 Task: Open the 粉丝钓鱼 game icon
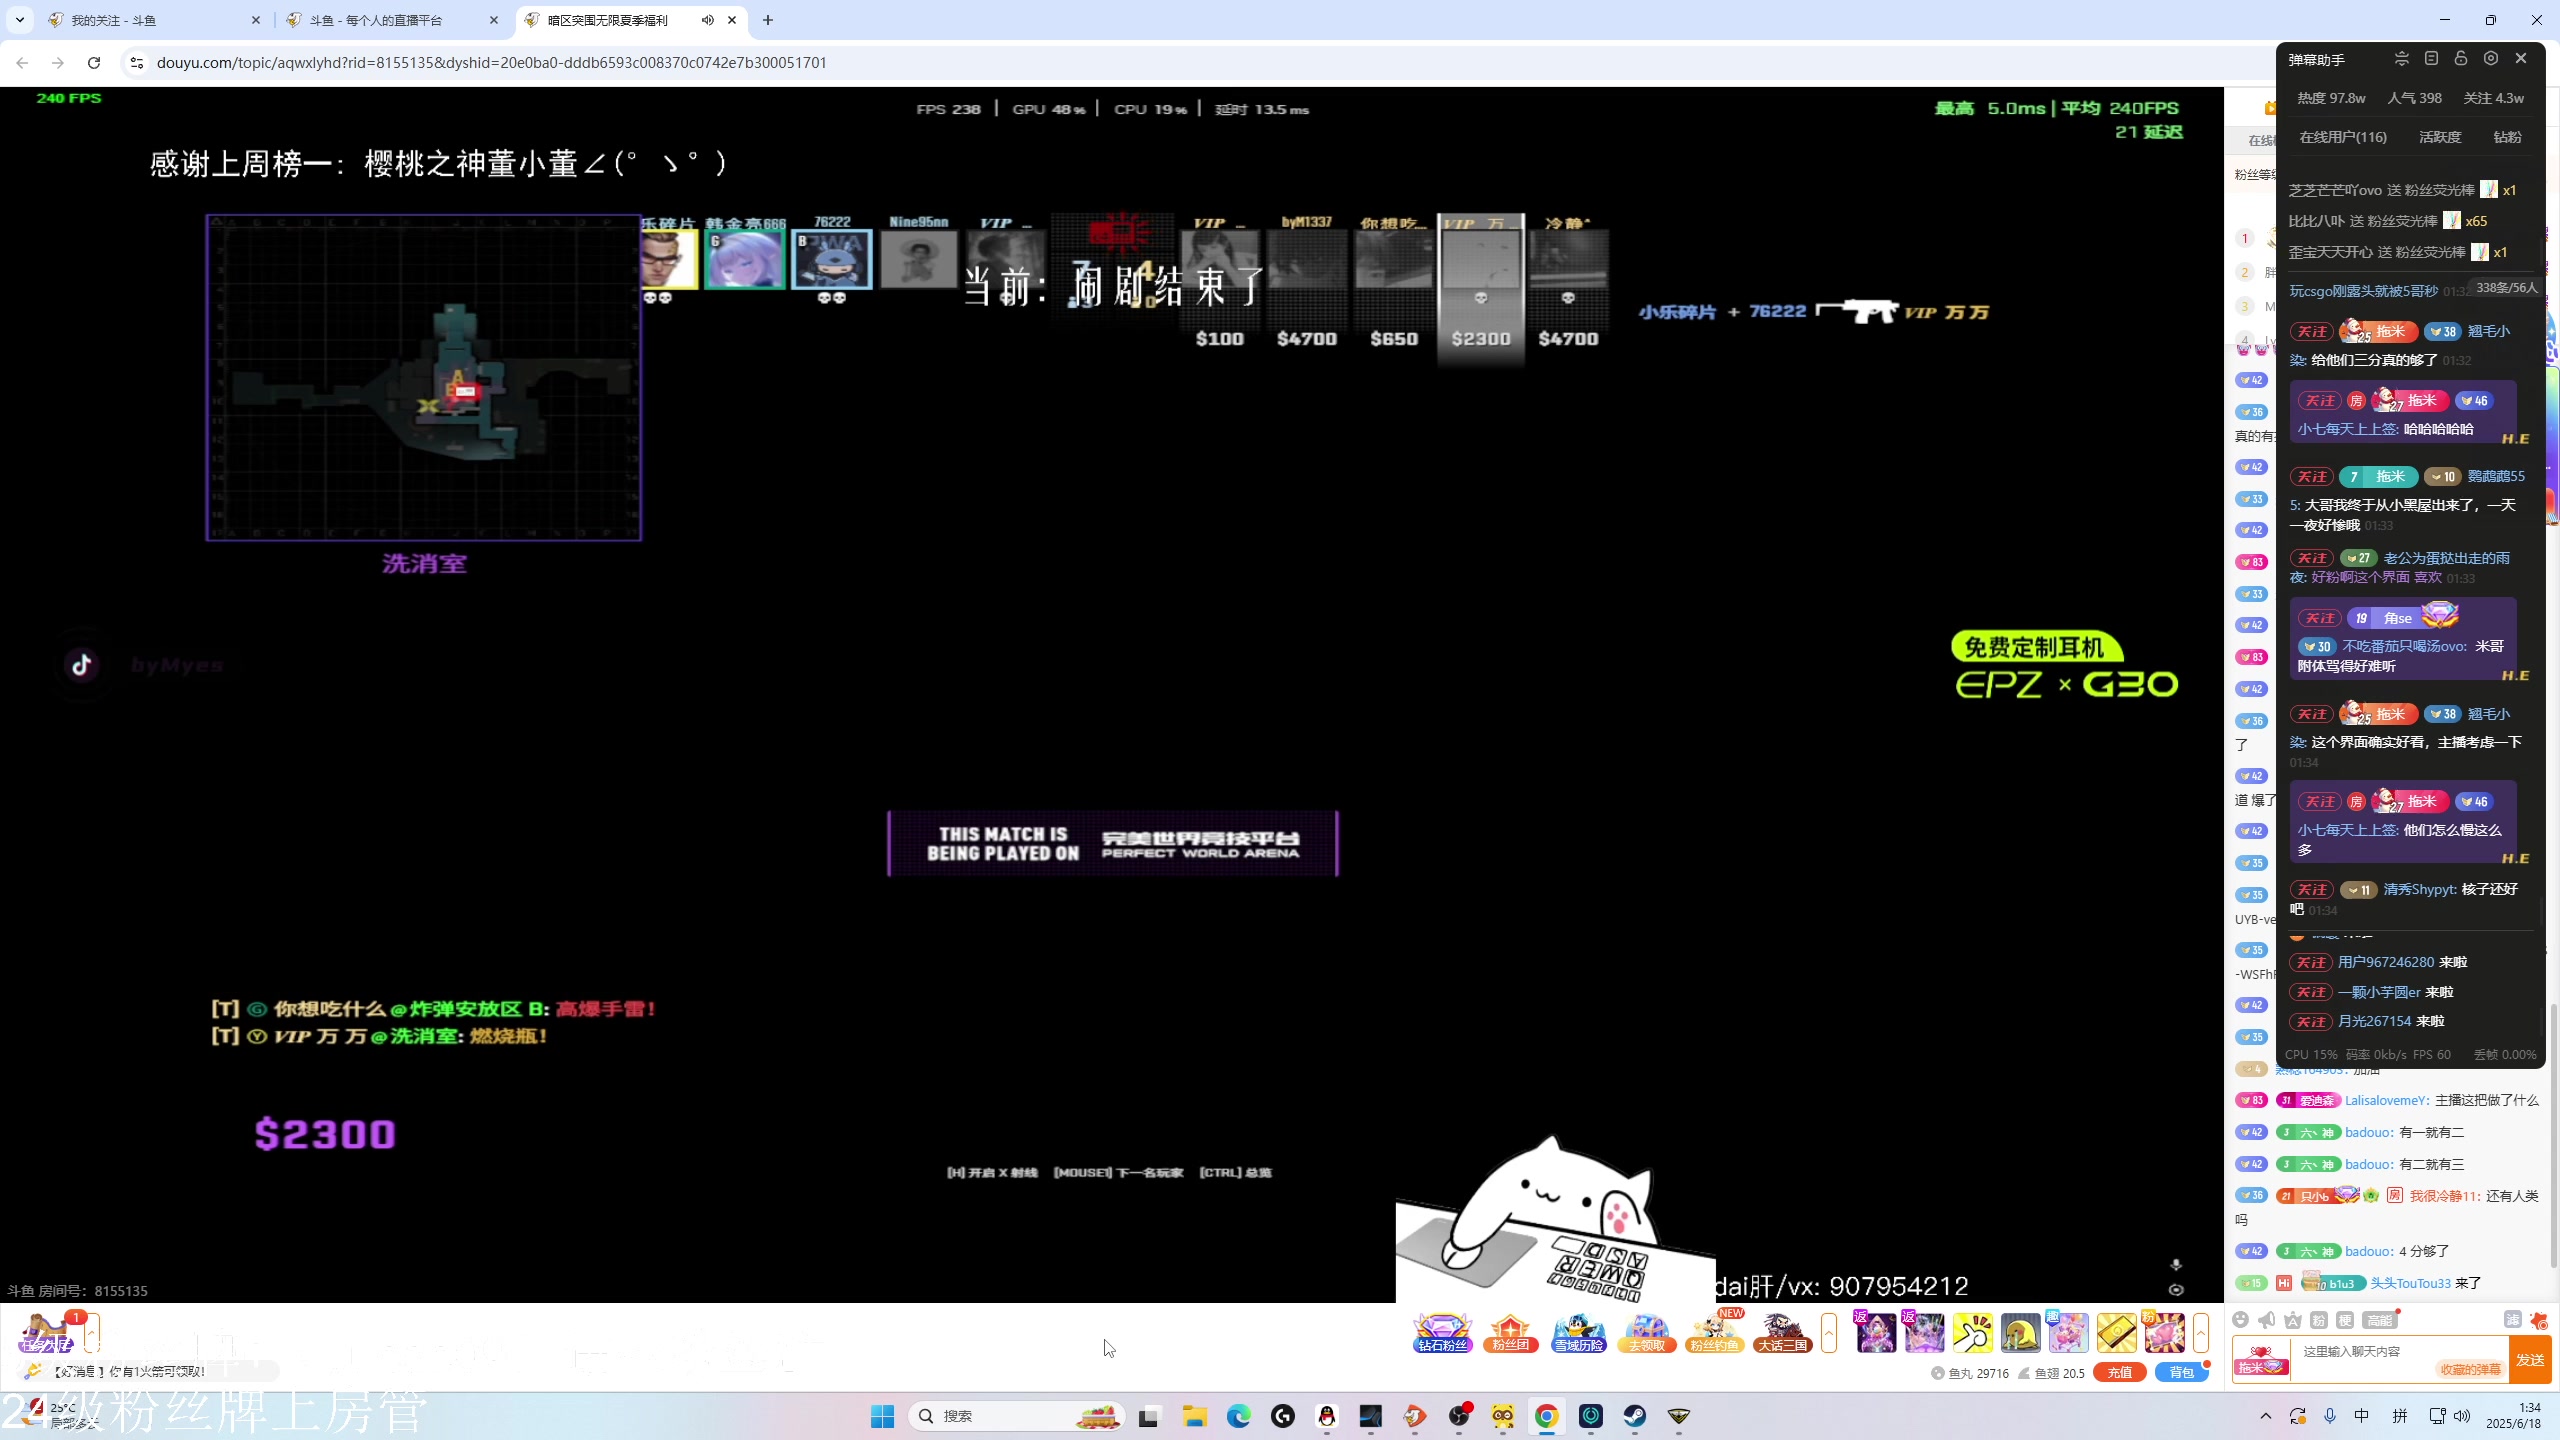pos(1714,1332)
